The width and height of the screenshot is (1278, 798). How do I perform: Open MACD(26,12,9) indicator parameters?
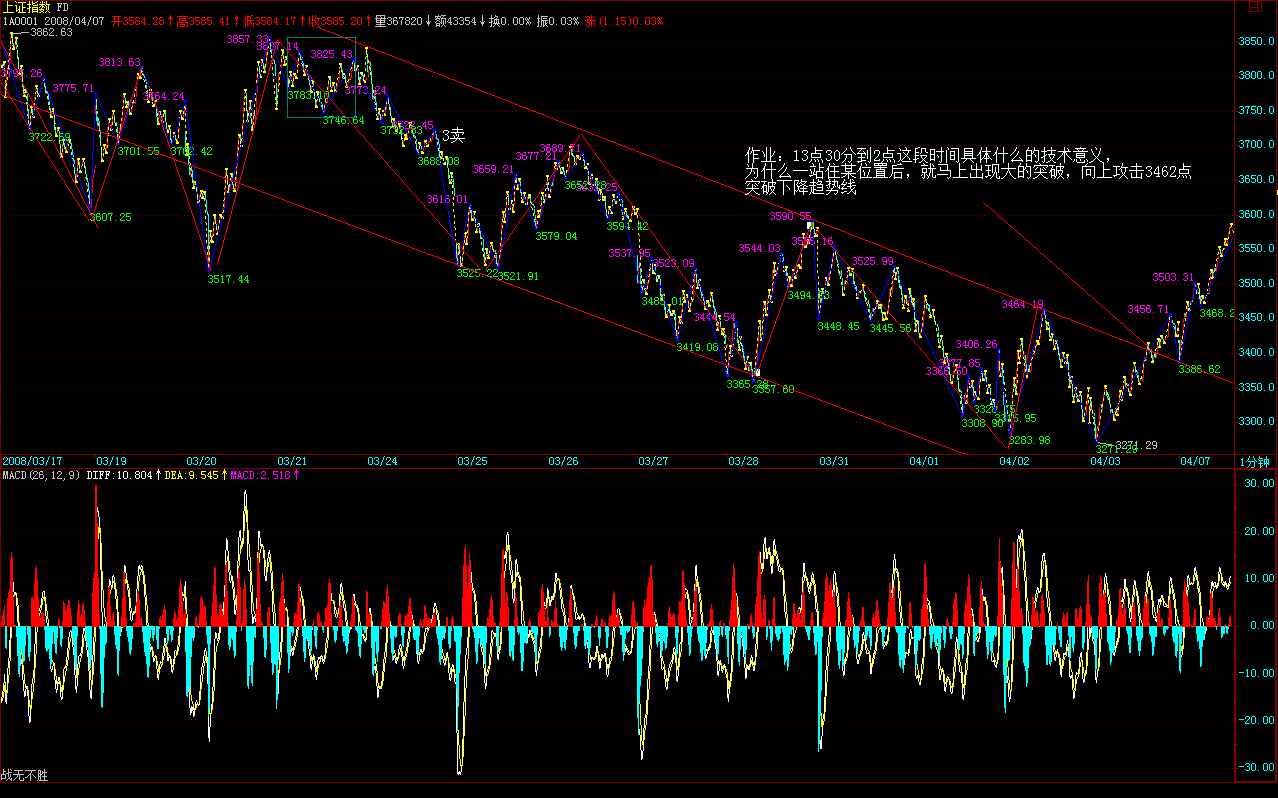(x=40, y=475)
